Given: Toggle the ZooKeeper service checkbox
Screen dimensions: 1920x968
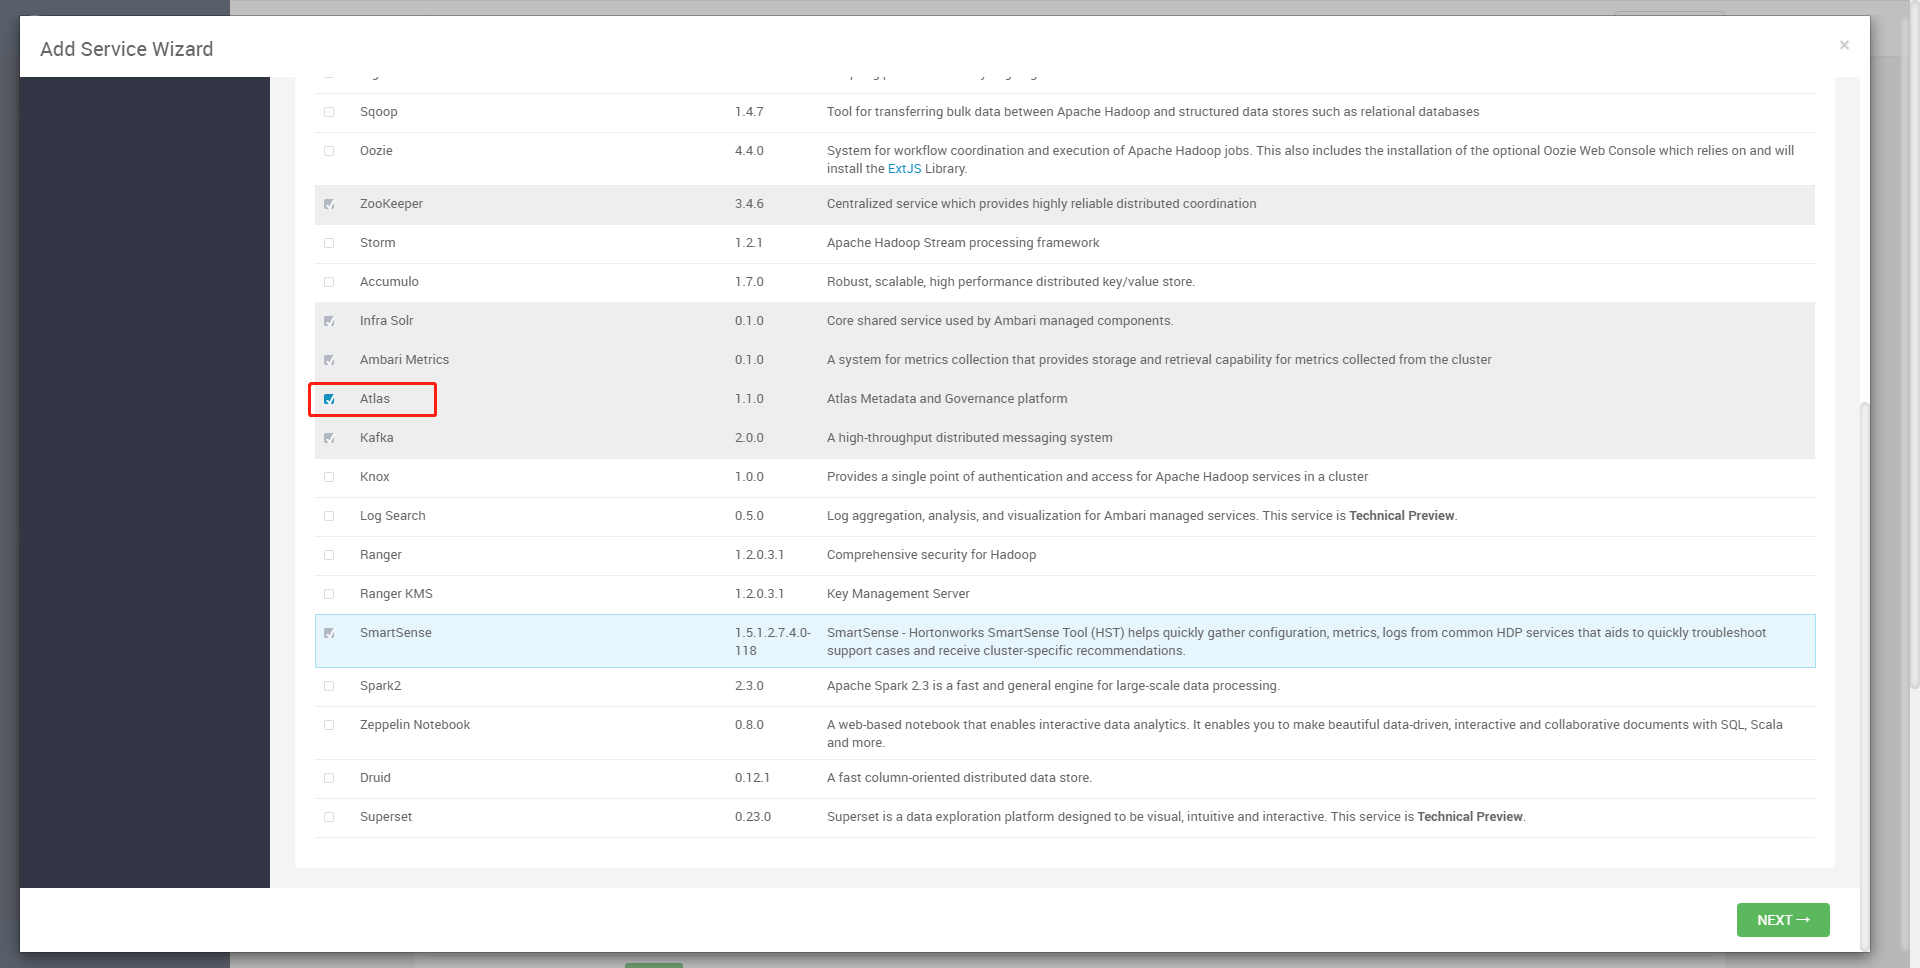Looking at the screenshot, I should [329, 204].
